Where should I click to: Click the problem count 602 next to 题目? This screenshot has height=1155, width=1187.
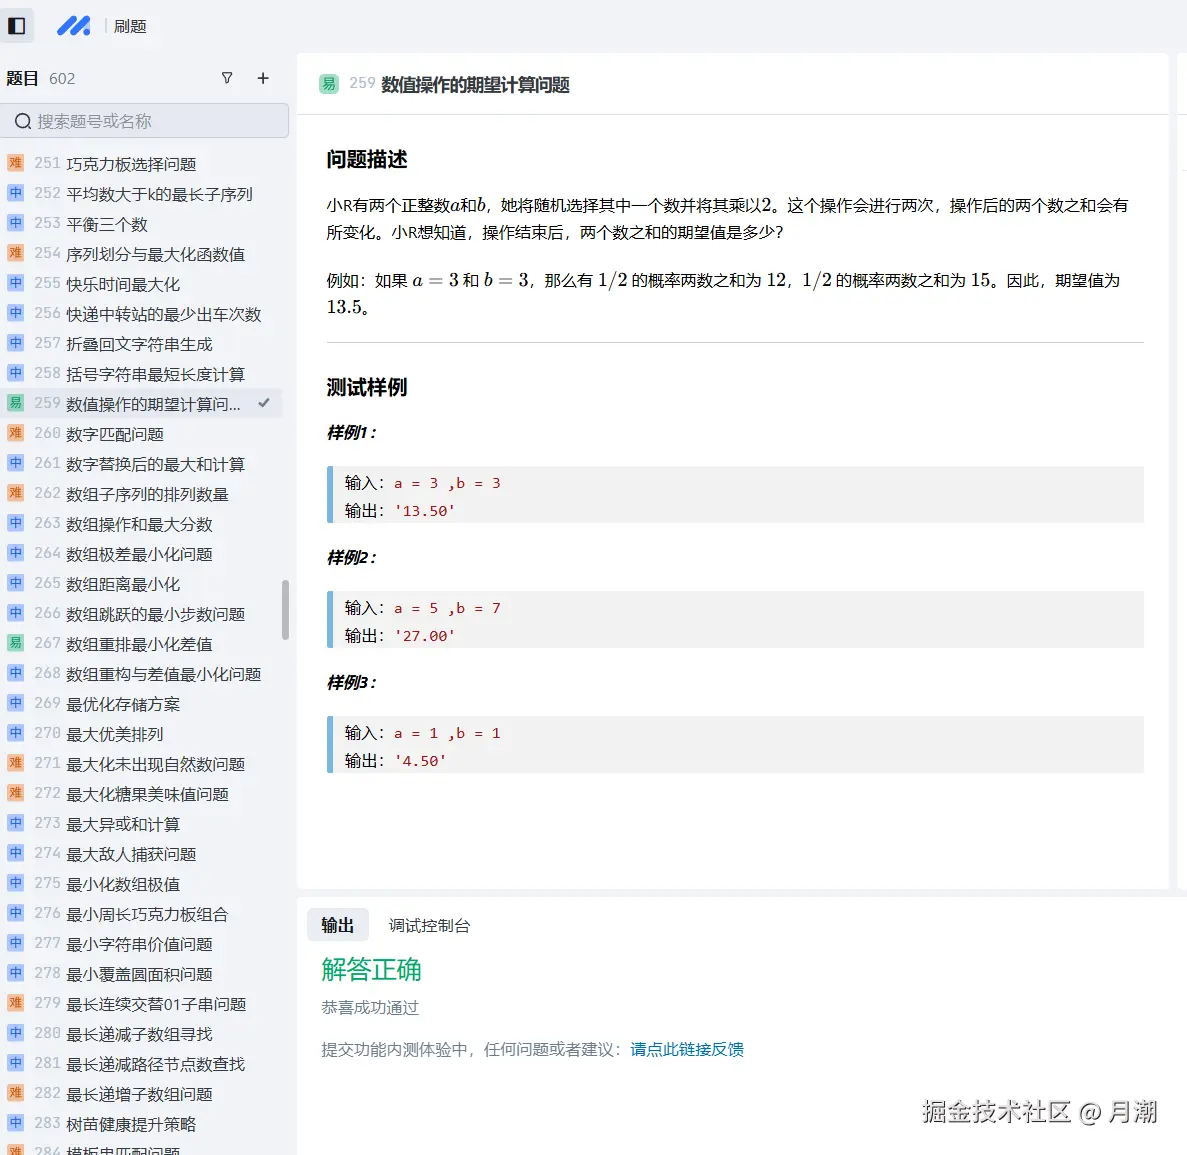(x=63, y=78)
